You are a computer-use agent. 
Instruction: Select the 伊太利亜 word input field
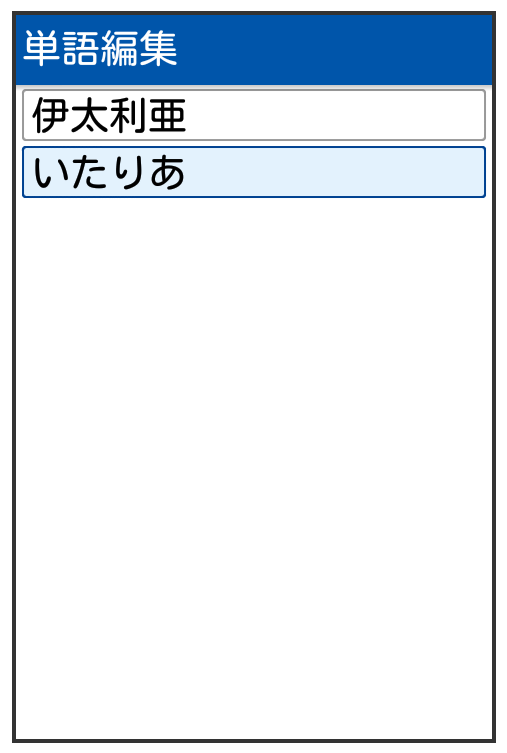click(254, 115)
